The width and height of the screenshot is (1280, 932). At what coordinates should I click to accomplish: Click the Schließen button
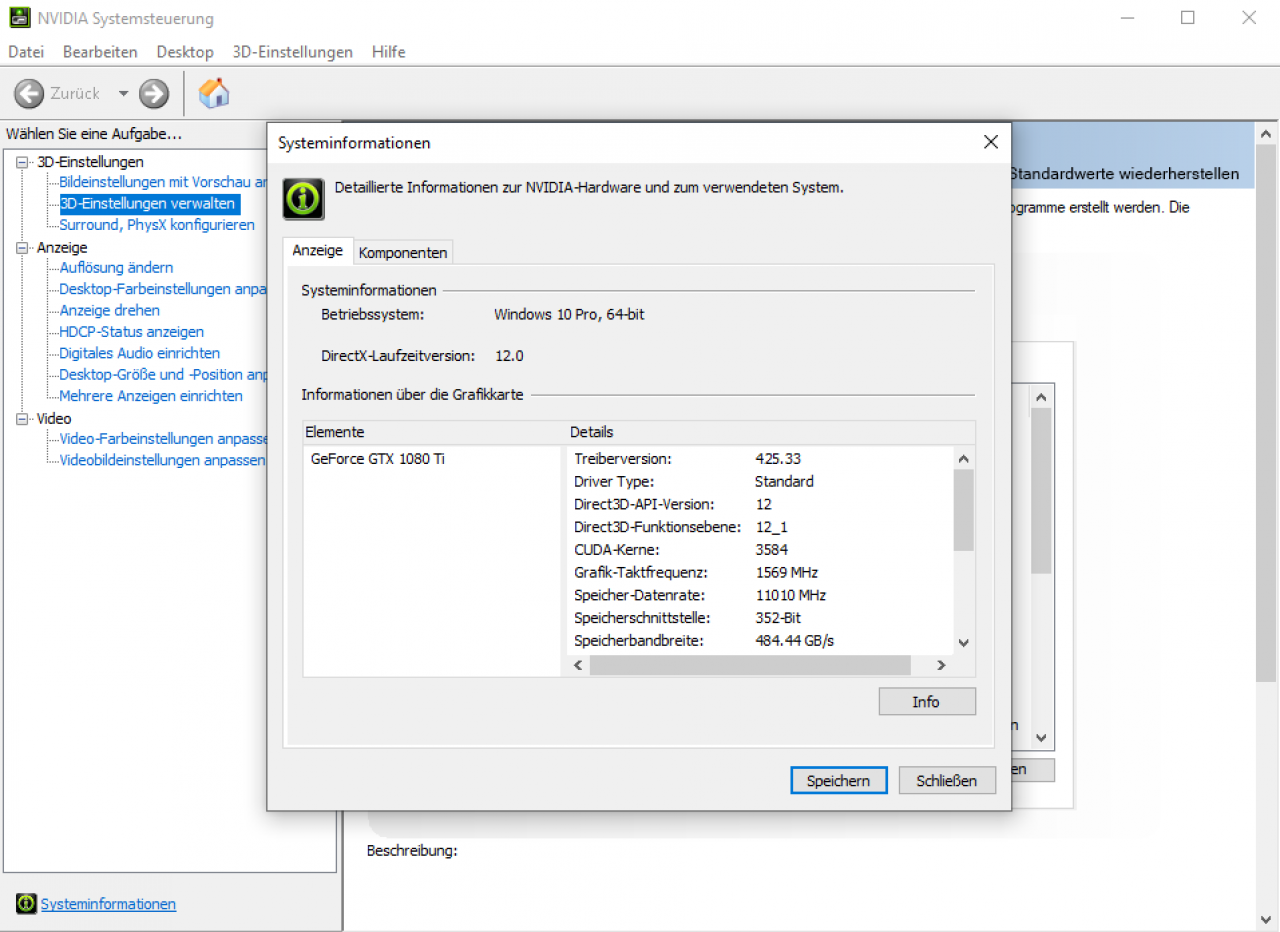click(x=947, y=781)
